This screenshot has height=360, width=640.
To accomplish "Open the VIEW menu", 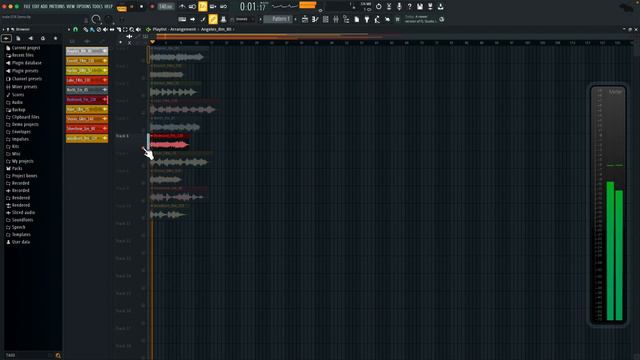I will (71, 7).
